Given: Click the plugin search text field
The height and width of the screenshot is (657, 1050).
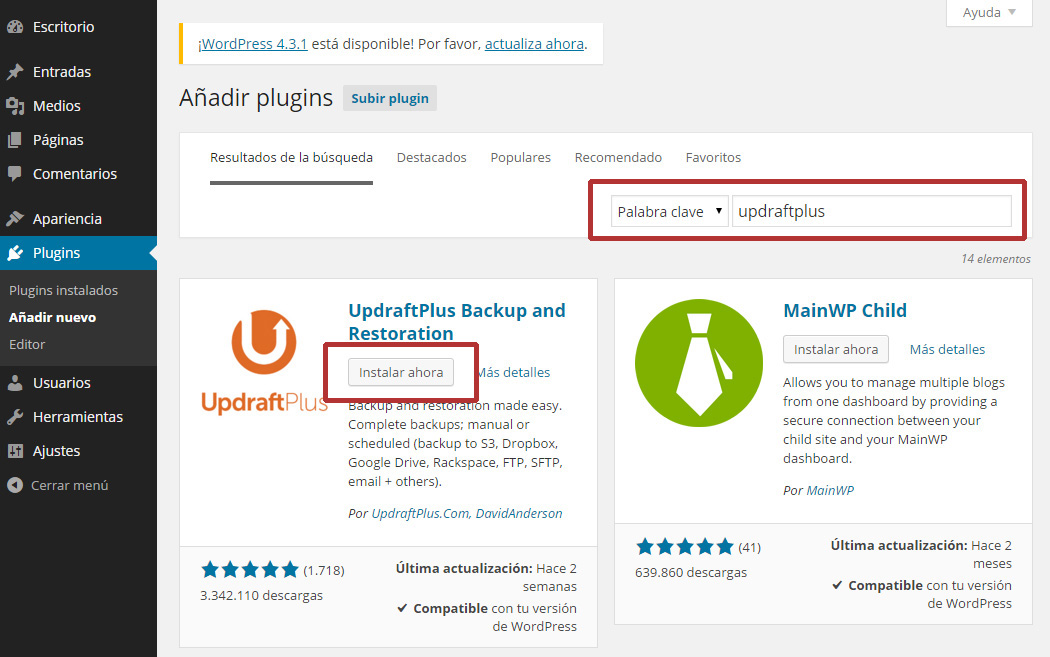Looking at the screenshot, I should click(x=871, y=212).
